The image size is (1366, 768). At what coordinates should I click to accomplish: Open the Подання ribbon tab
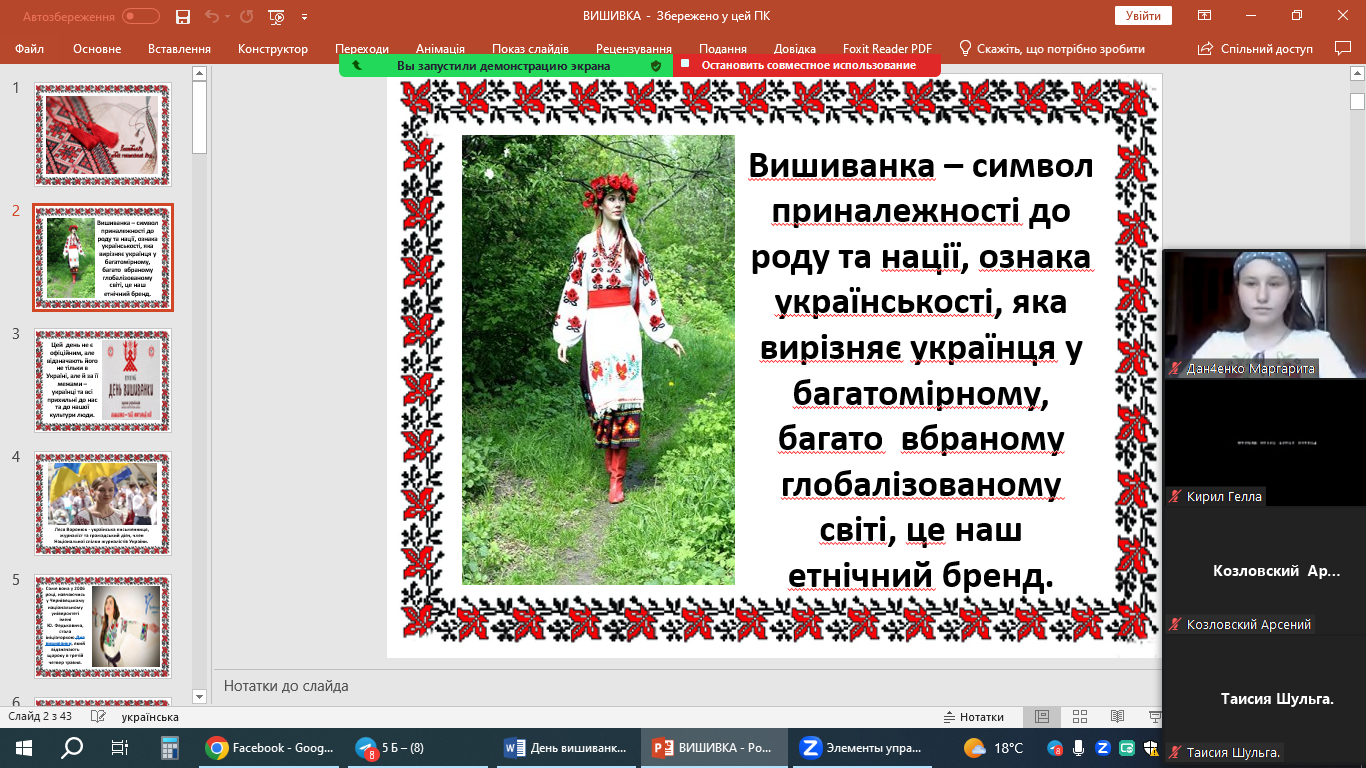pyautogui.click(x=723, y=49)
